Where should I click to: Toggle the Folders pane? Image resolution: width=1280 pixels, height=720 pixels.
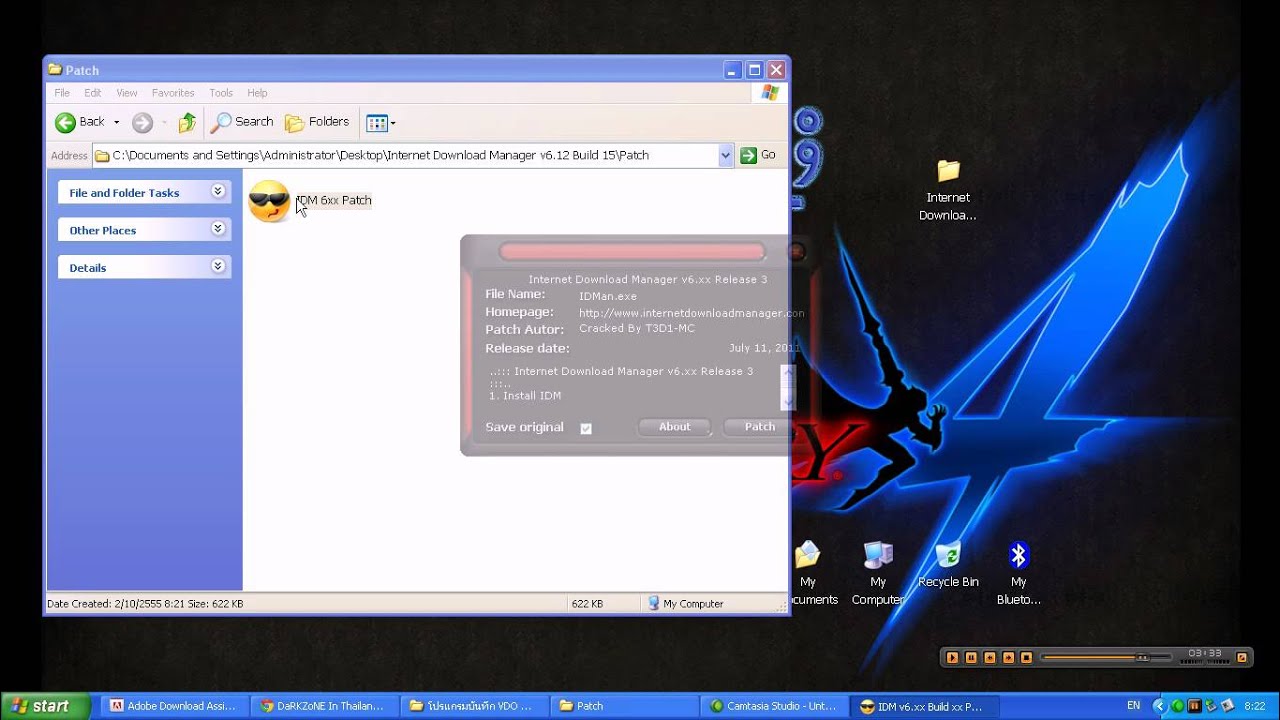tap(317, 122)
